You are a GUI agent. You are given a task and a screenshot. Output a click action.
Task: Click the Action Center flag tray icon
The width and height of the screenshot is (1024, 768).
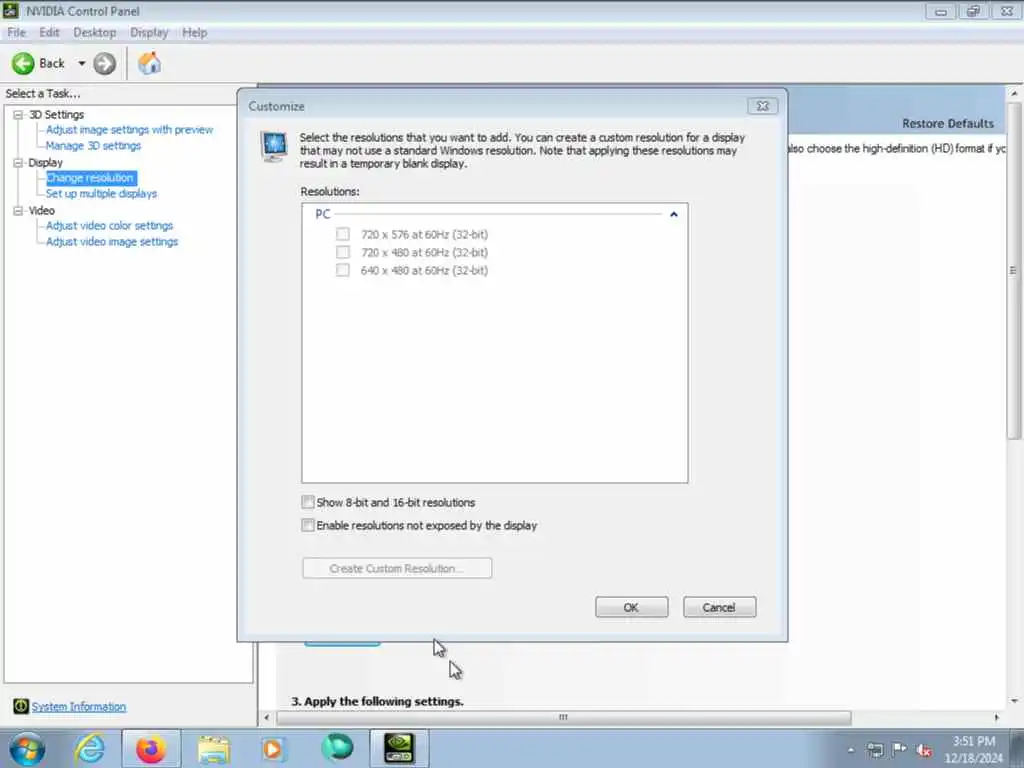click(x=899, y=749)
